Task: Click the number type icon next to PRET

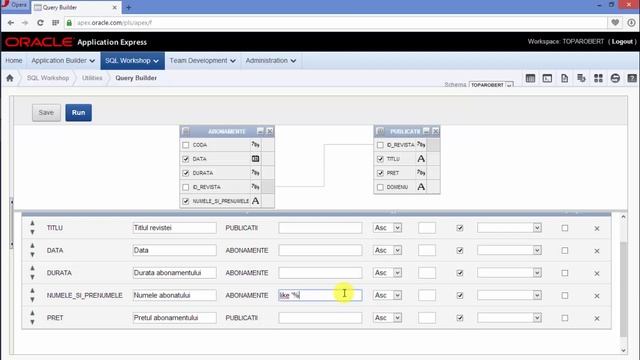Action: point(421,173)
